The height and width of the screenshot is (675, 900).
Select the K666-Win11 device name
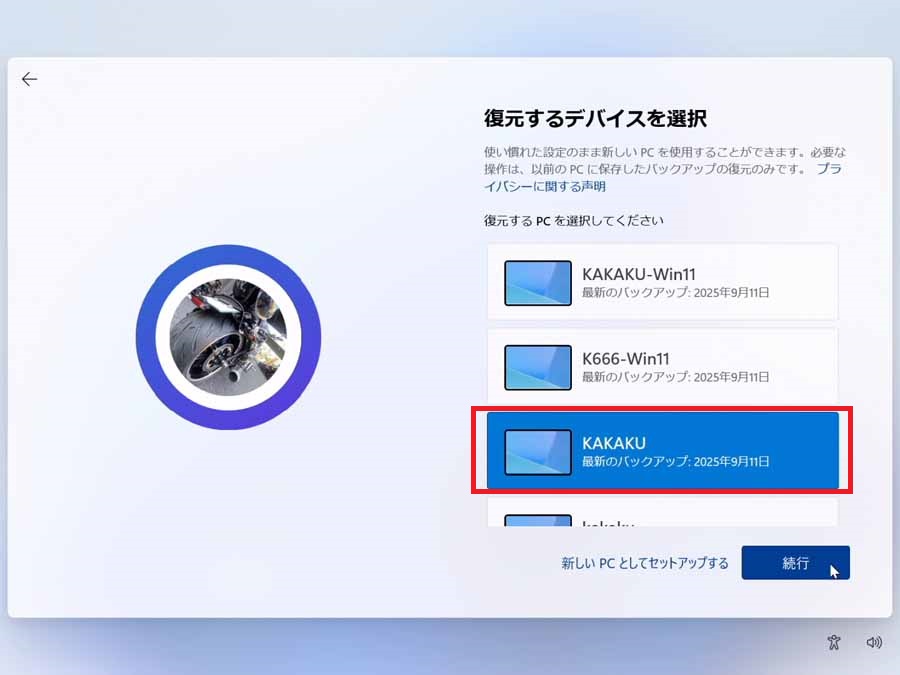tap(625, 358)
